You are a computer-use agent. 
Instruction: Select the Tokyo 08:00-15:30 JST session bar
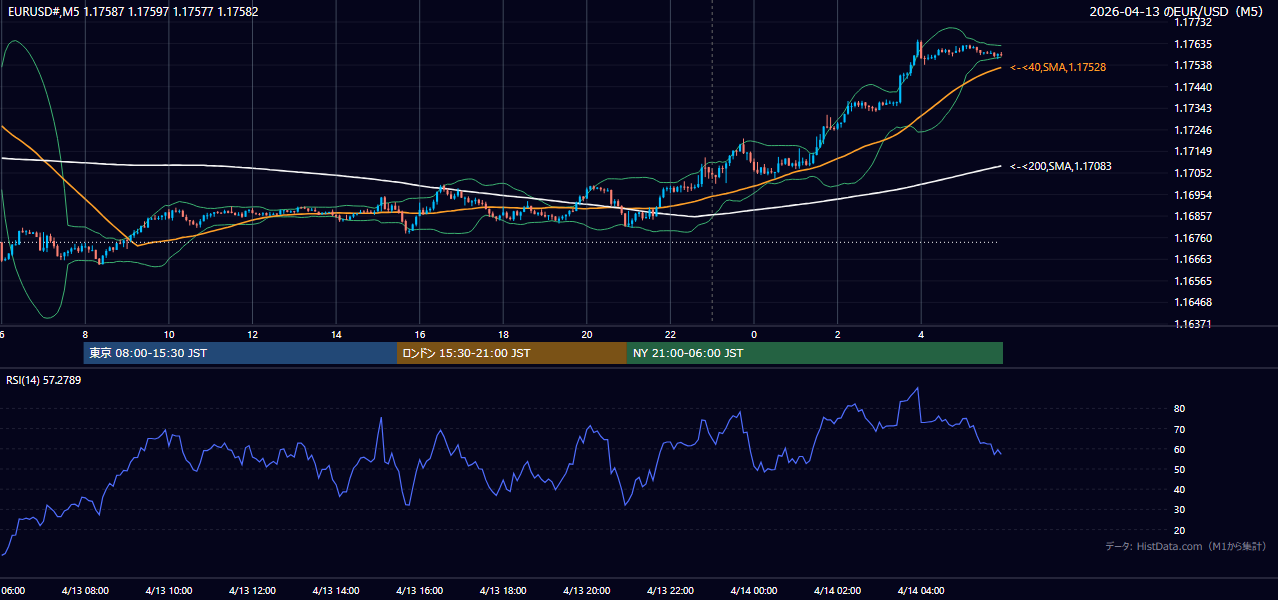(240, 353)
